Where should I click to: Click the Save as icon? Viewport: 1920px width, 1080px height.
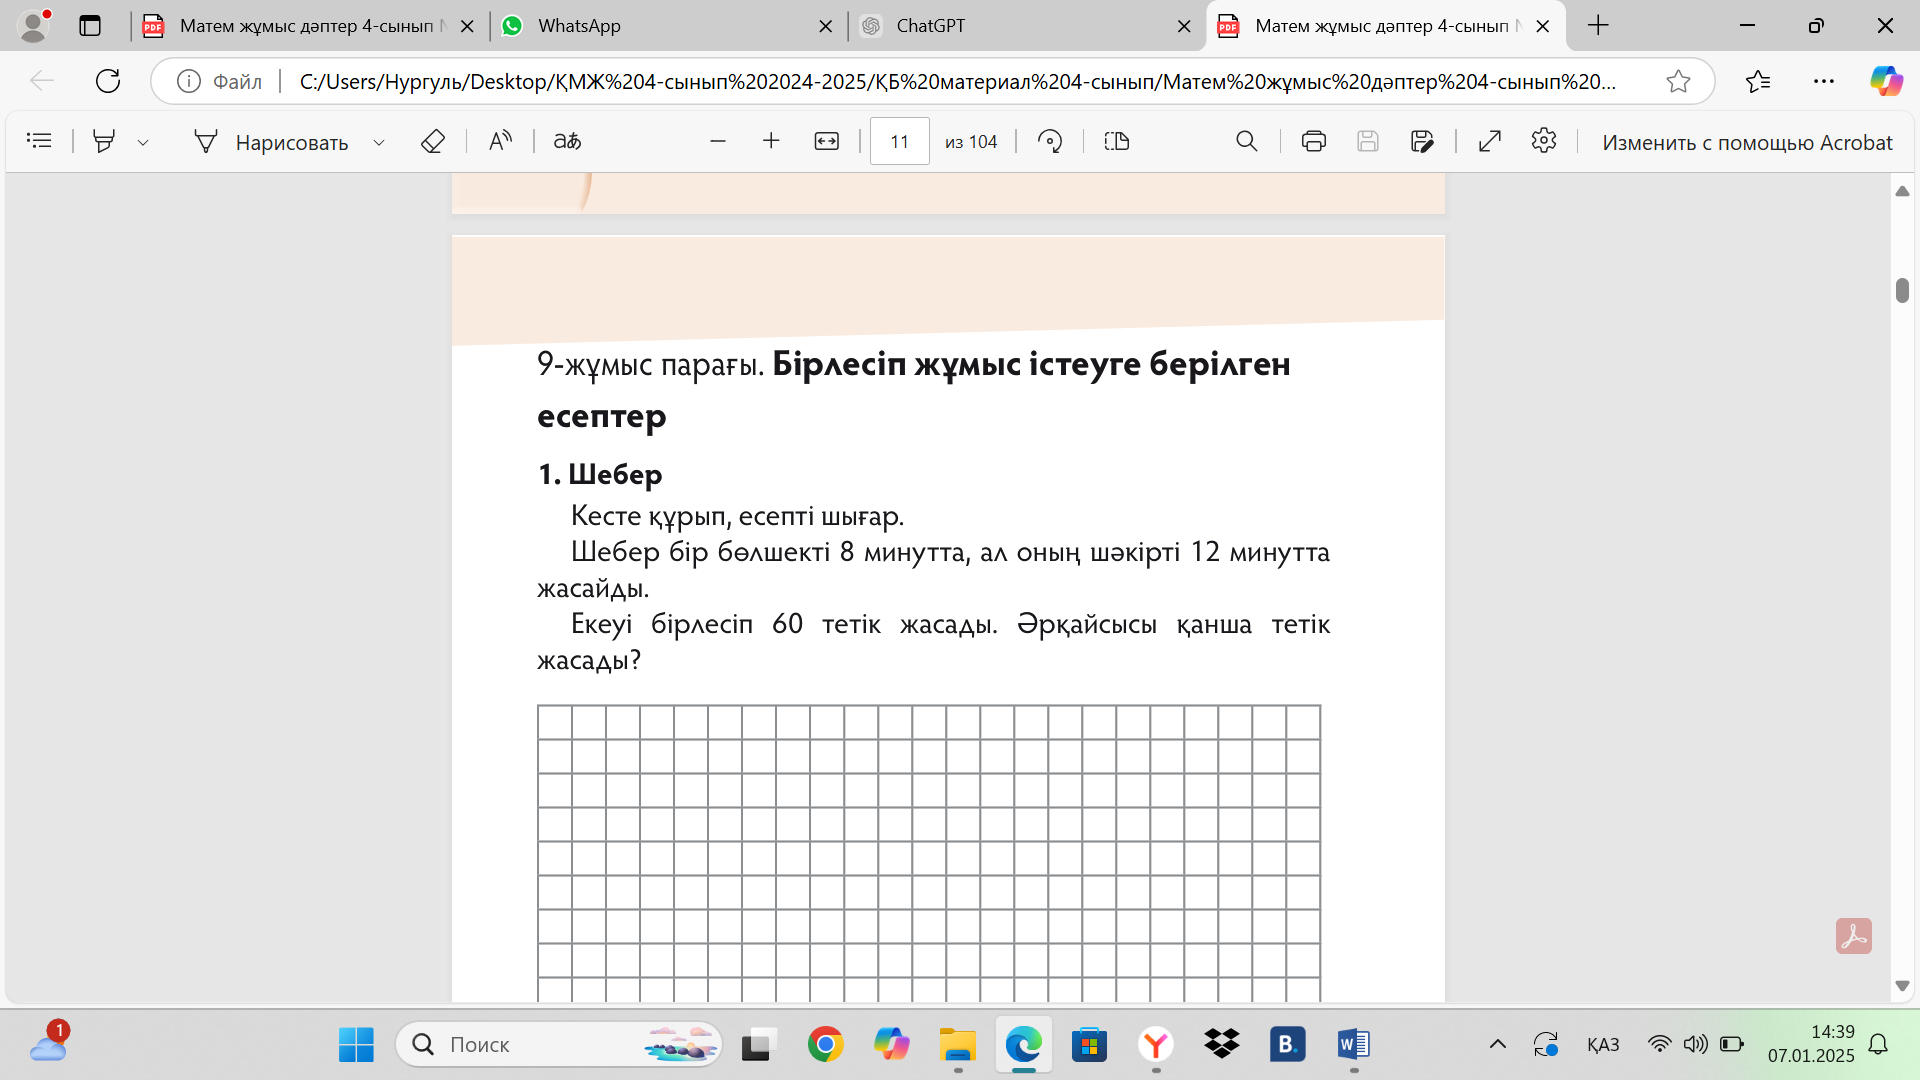click(x=1421, y=141)
